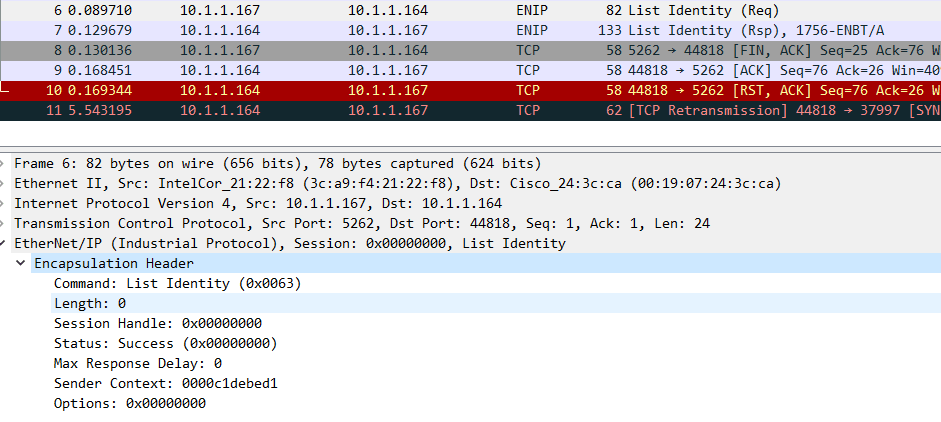Image resolution: width=941 pixels, height=422 pixels.
Task: Expand the Frame 6 details row
Action: pos(2,163)
